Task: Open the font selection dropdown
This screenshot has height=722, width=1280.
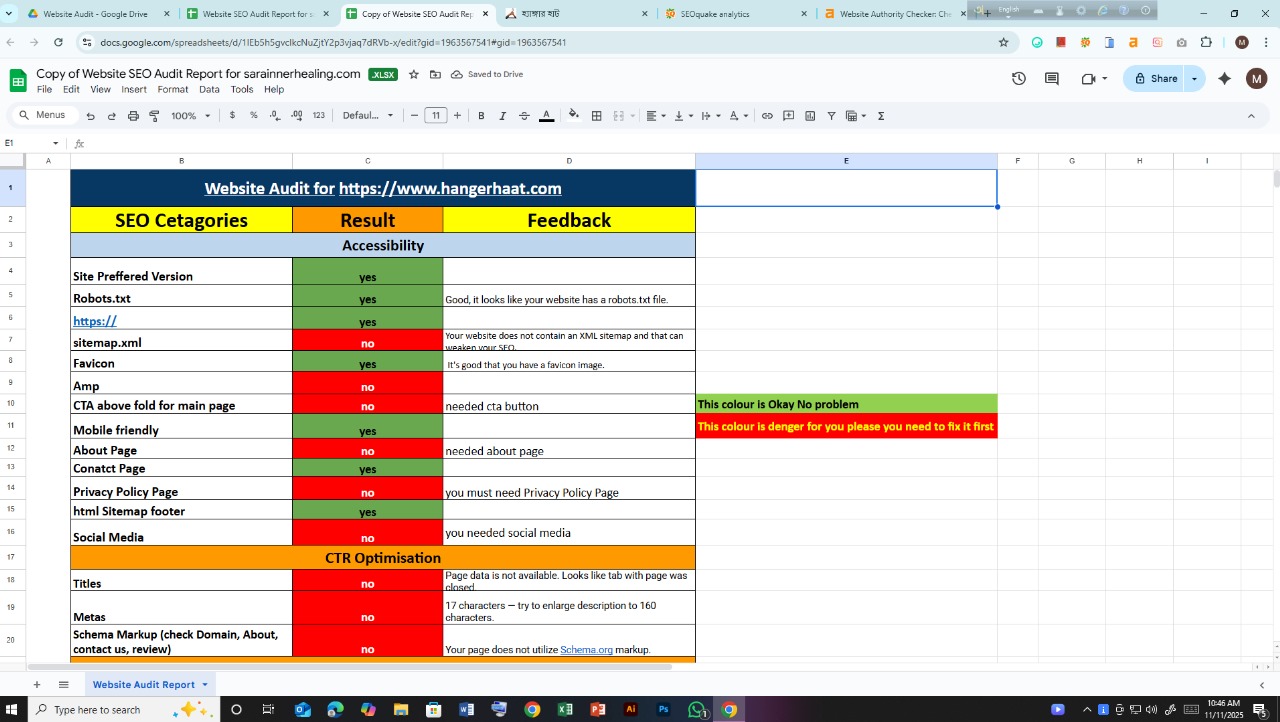Action: click(367, 115)
